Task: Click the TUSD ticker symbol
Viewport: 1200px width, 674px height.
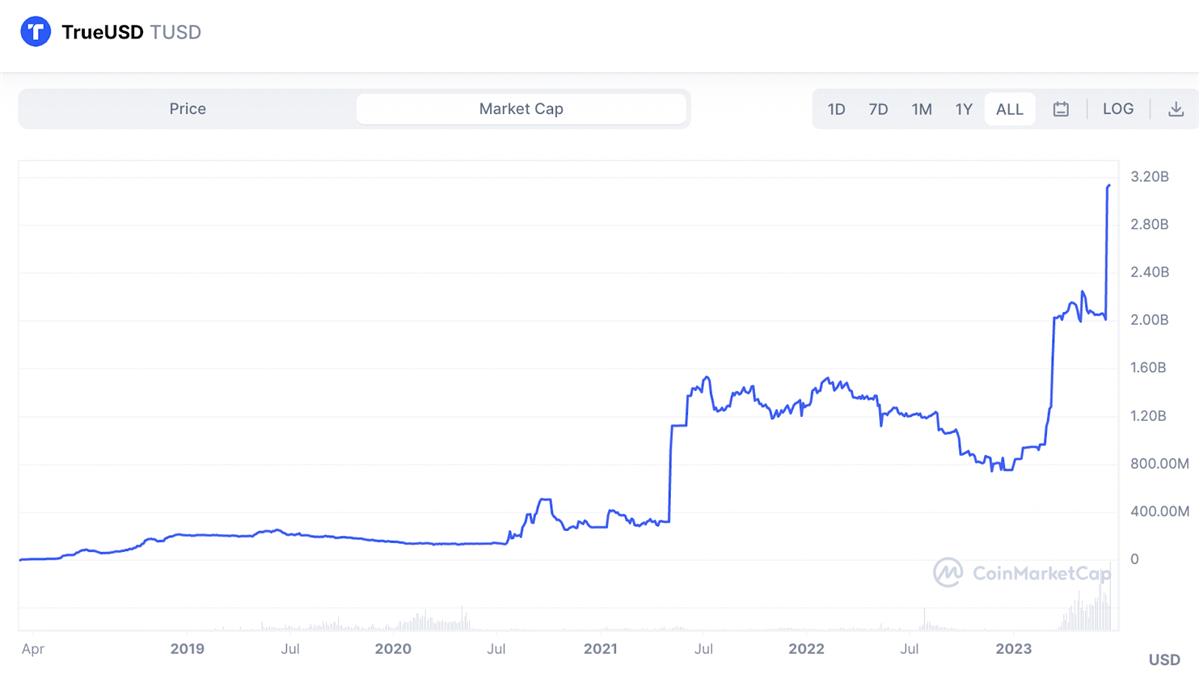Action: pyautogui.click(x=175, y=32)
